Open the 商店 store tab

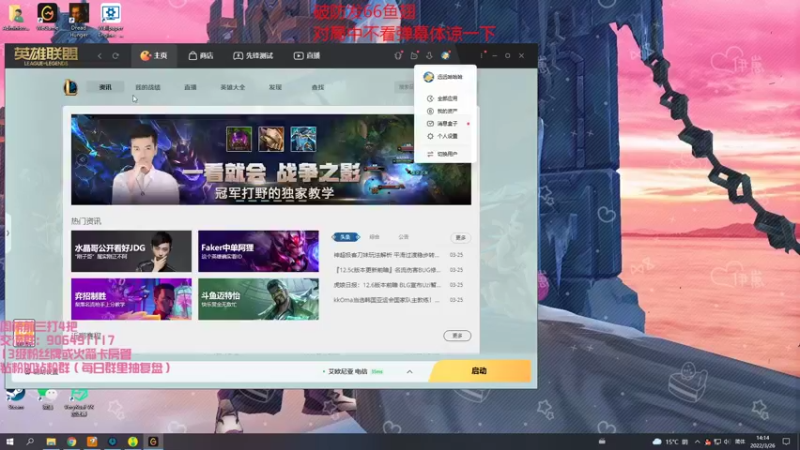tap(201, 56)
